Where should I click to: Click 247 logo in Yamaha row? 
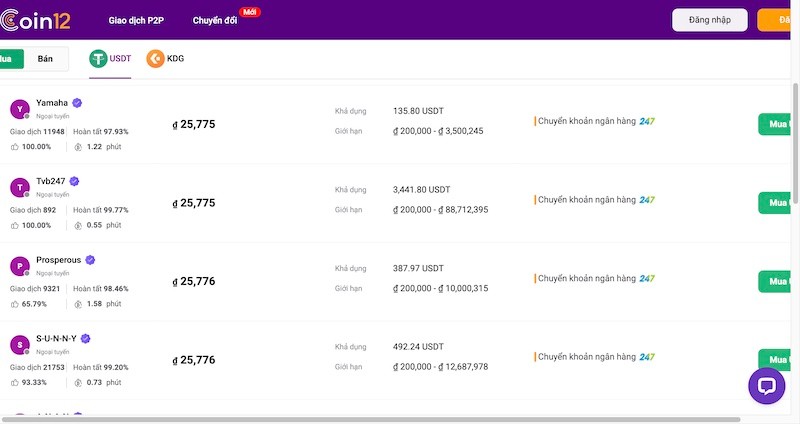coord(647,121)
